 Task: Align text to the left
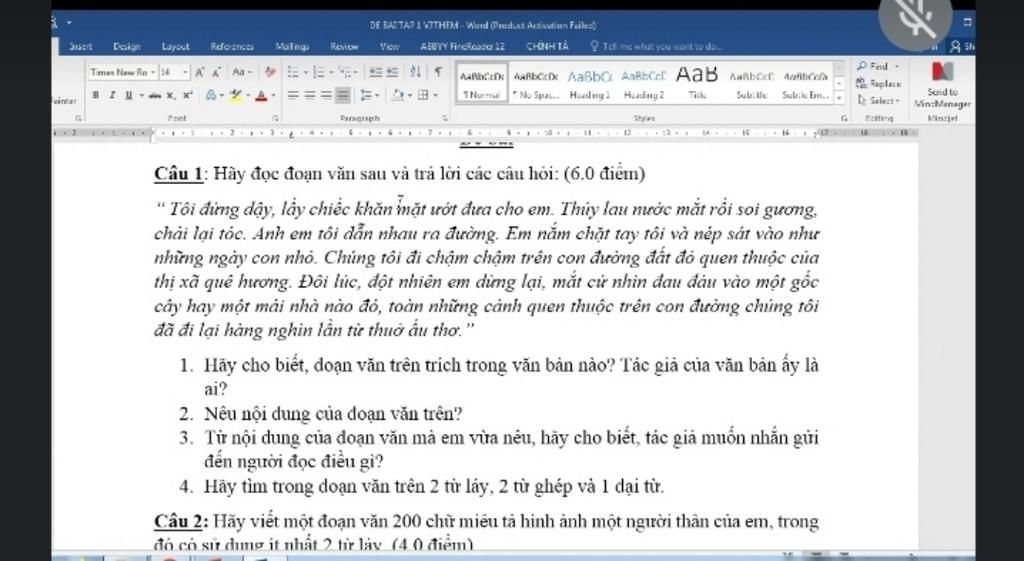click(293, 95)
